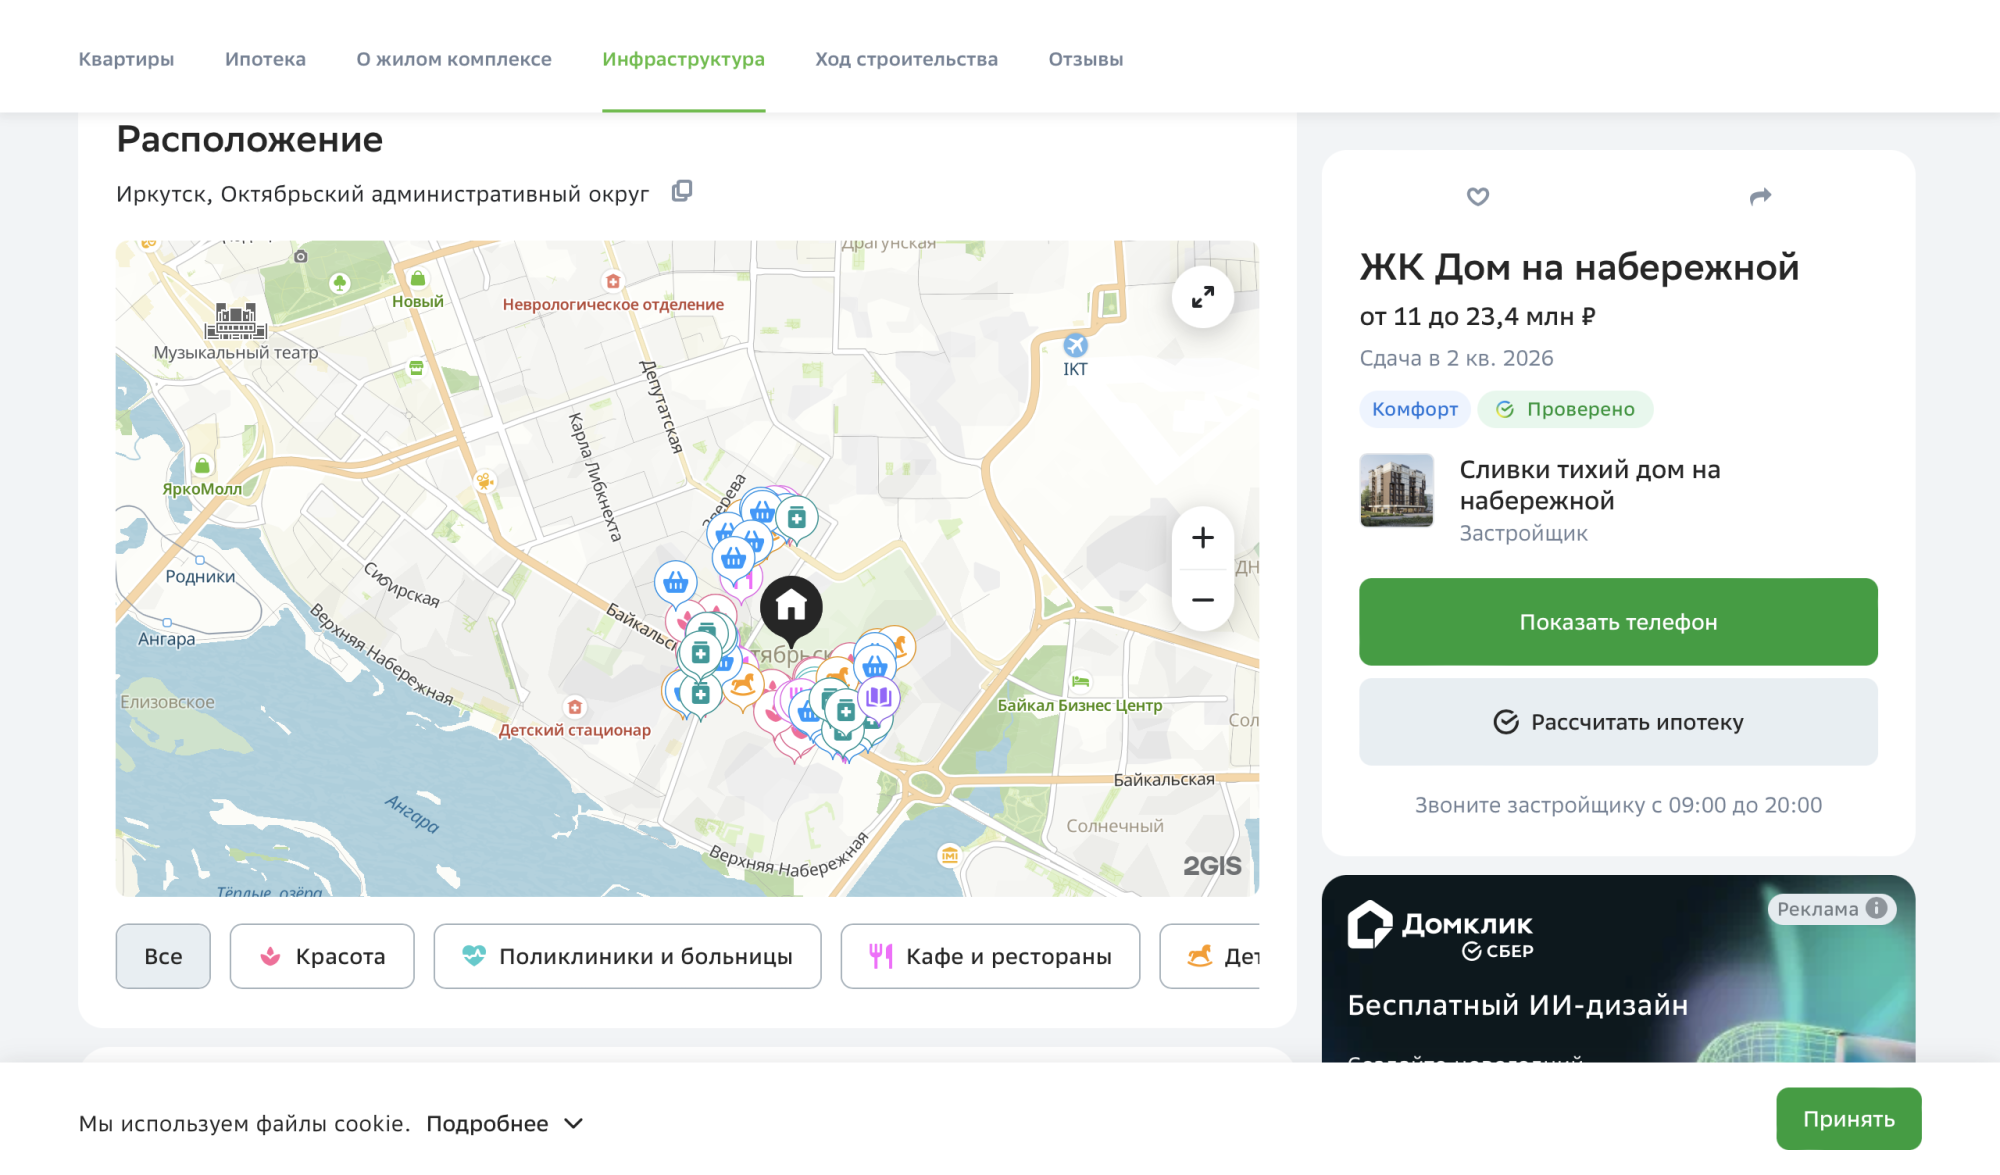
Task: Select the Все category filter
Action: point(163,956)
